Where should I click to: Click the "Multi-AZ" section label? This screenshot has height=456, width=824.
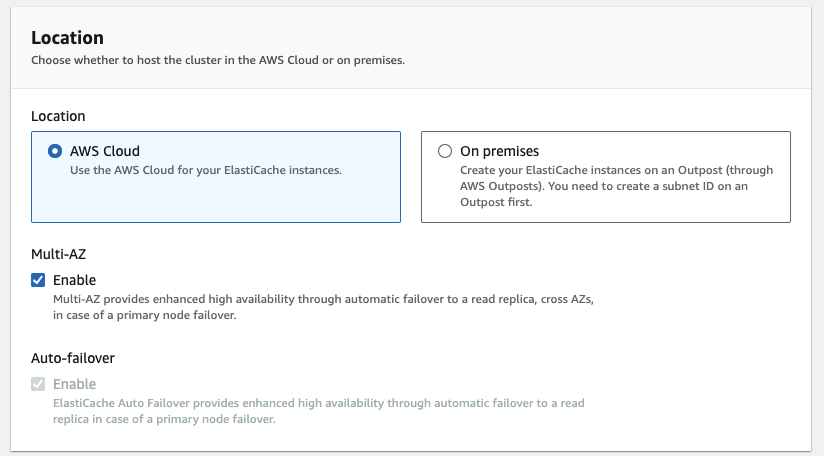coord(59,254)
